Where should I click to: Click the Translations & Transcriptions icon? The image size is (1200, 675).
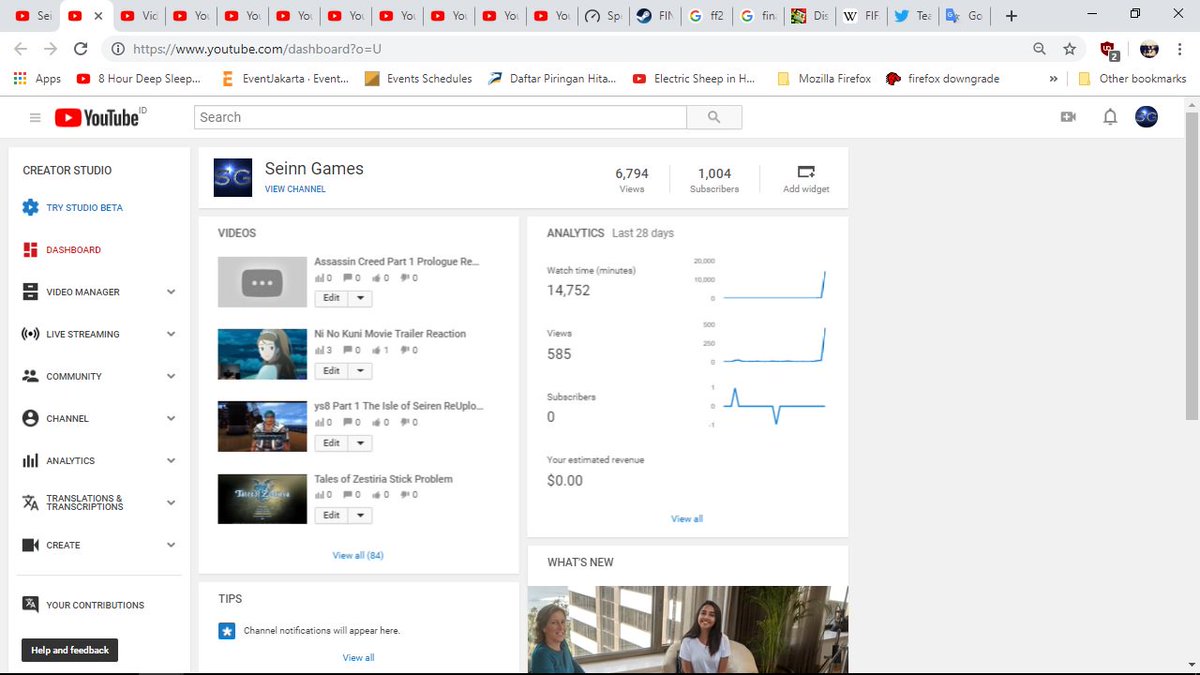click(30, 503)
